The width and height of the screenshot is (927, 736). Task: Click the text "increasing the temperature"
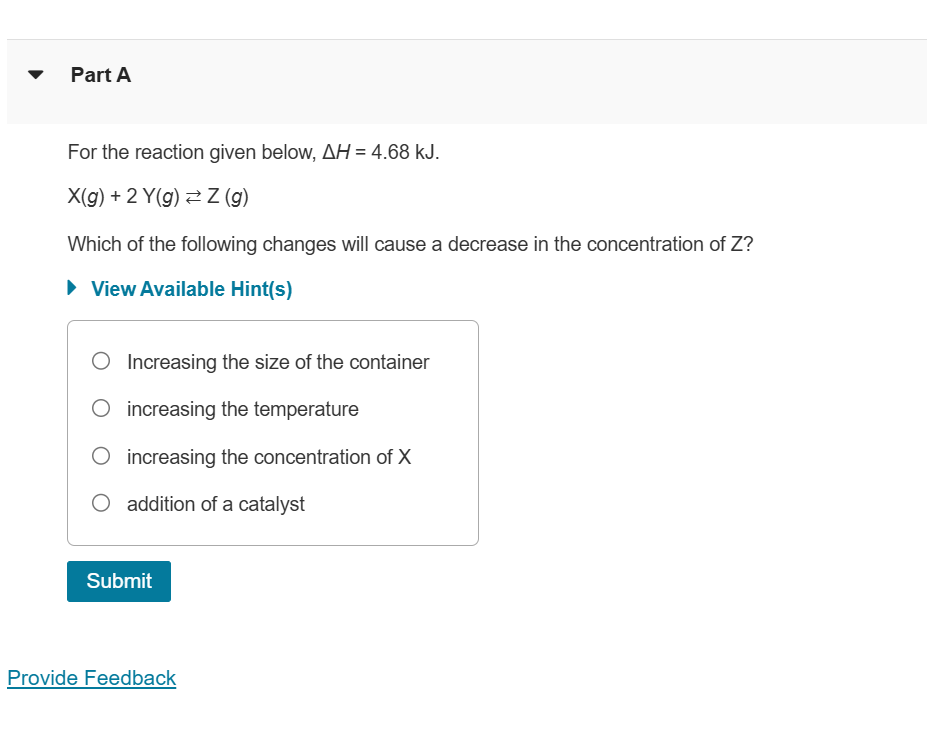tap(243, 409)
